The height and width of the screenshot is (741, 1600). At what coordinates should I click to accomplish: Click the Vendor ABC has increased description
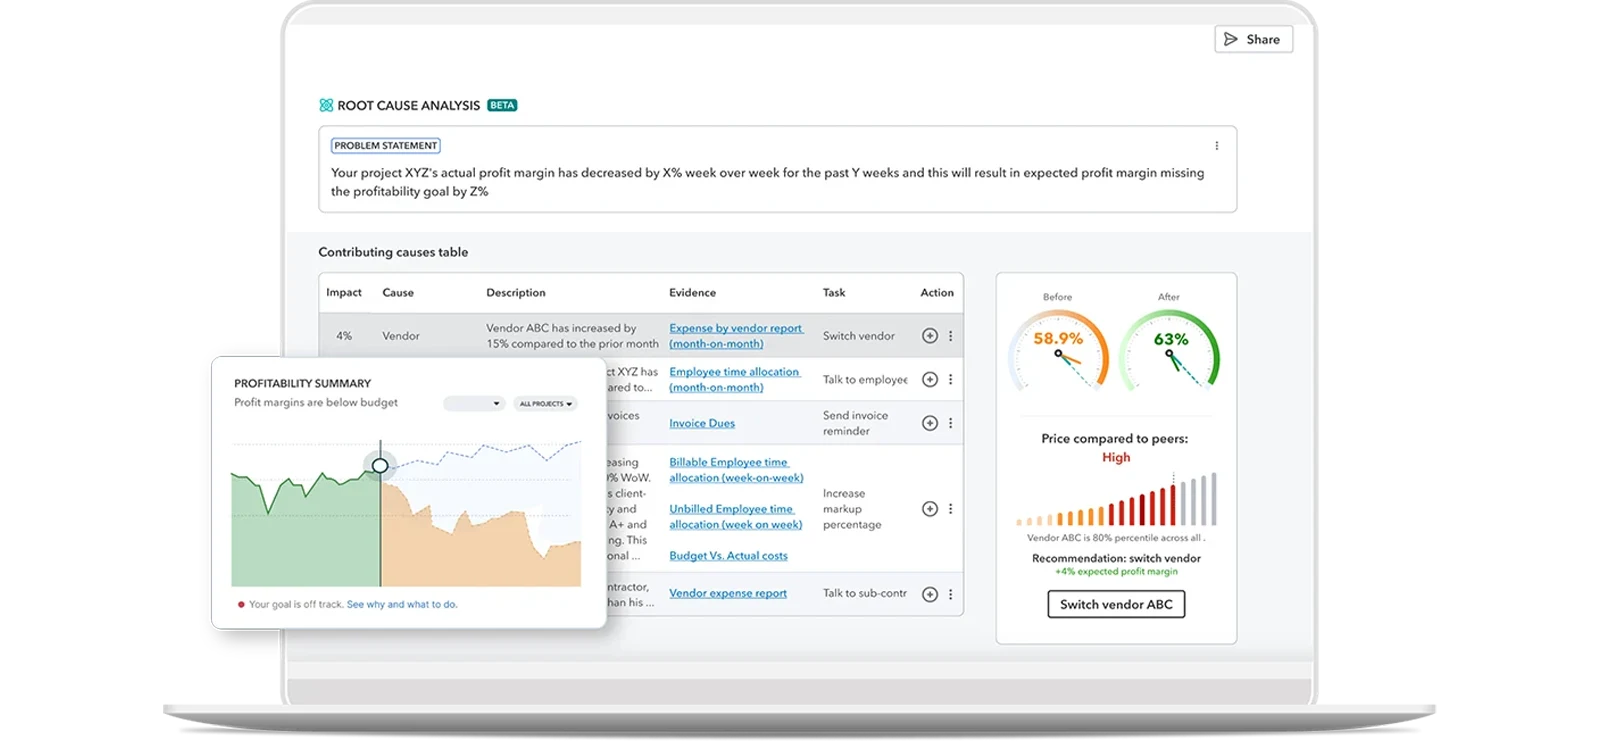(572, 336)
